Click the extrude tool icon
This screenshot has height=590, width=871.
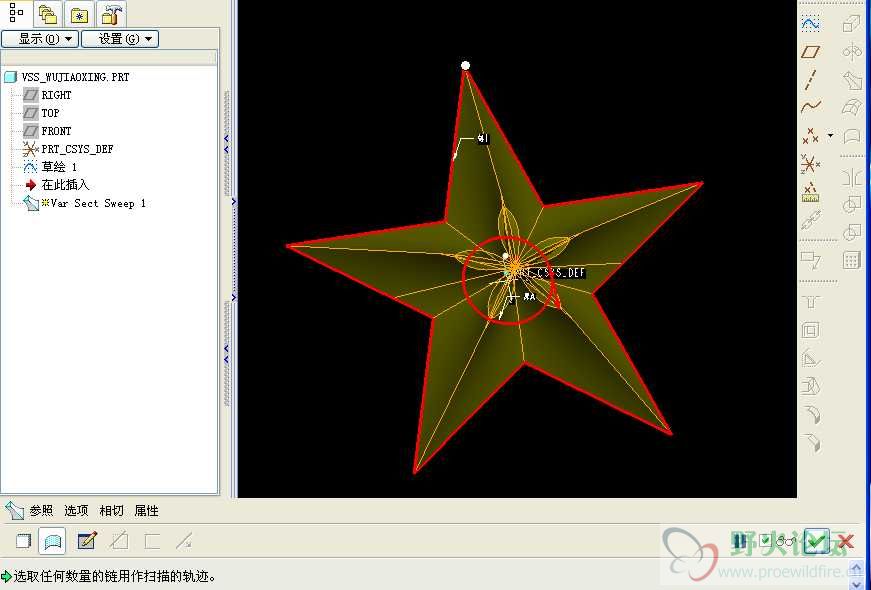(852, 24)
